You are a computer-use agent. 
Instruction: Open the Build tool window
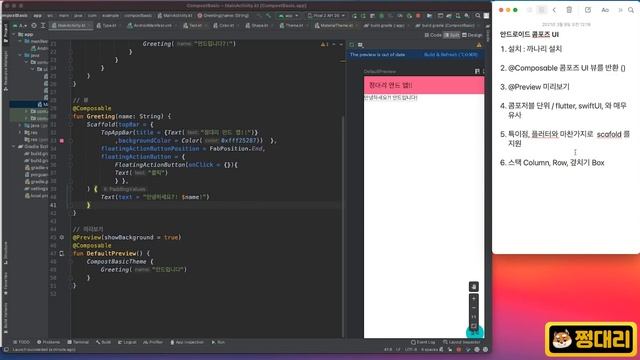coord(103,342)
